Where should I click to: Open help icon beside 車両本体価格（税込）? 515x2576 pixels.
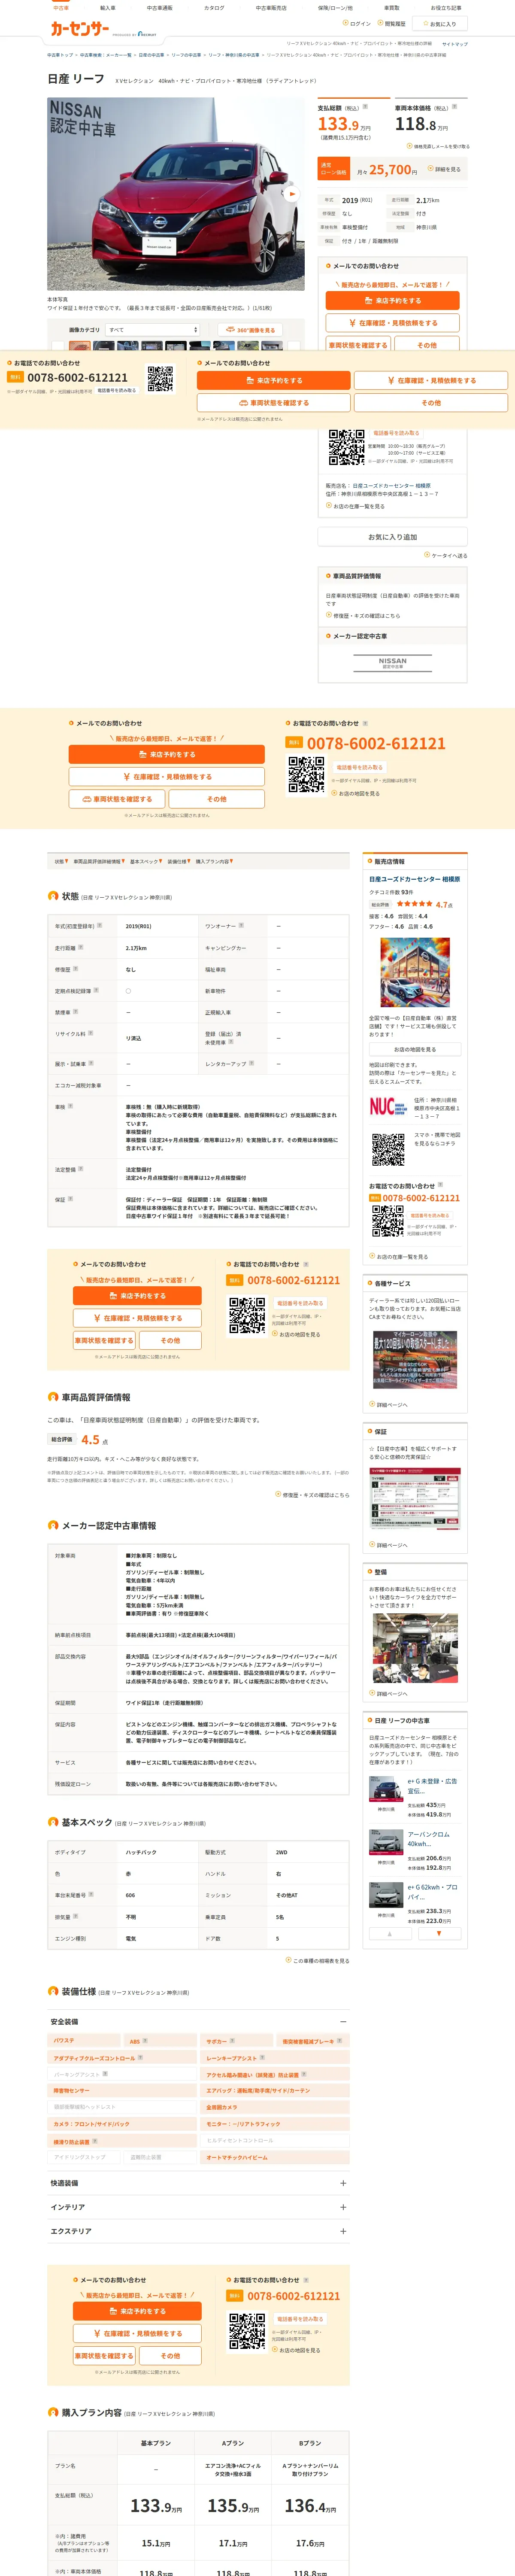(x=454, y=107)
